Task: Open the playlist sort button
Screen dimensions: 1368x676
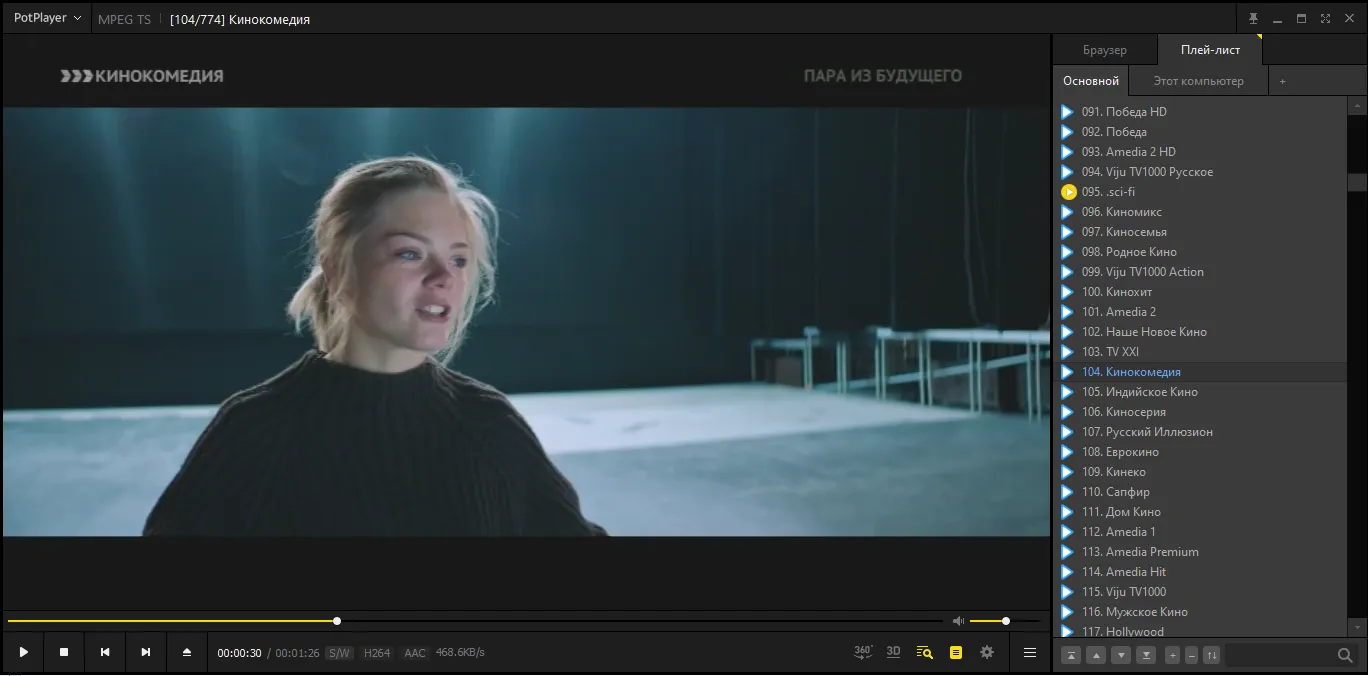Action: pyautogui.click(x=1212, y=655)
